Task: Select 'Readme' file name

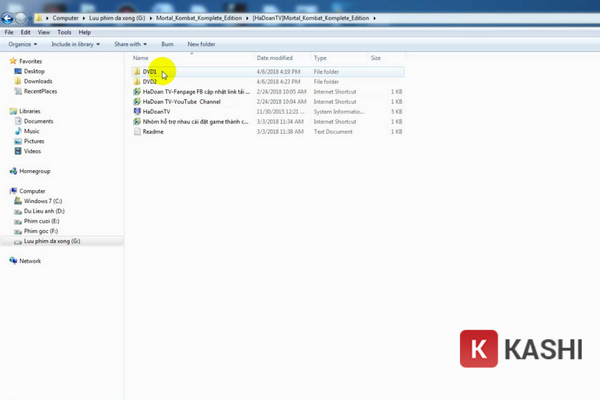Action: [x=153, y=131]
